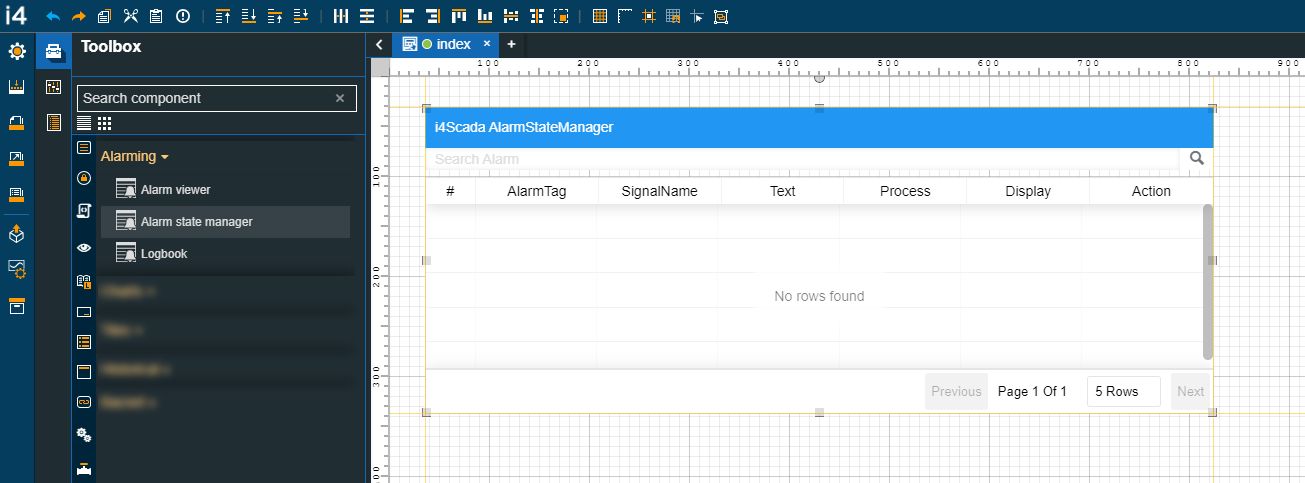1305x483 pixels.
Task: Click the Align left icon
Action: point(407,16)
